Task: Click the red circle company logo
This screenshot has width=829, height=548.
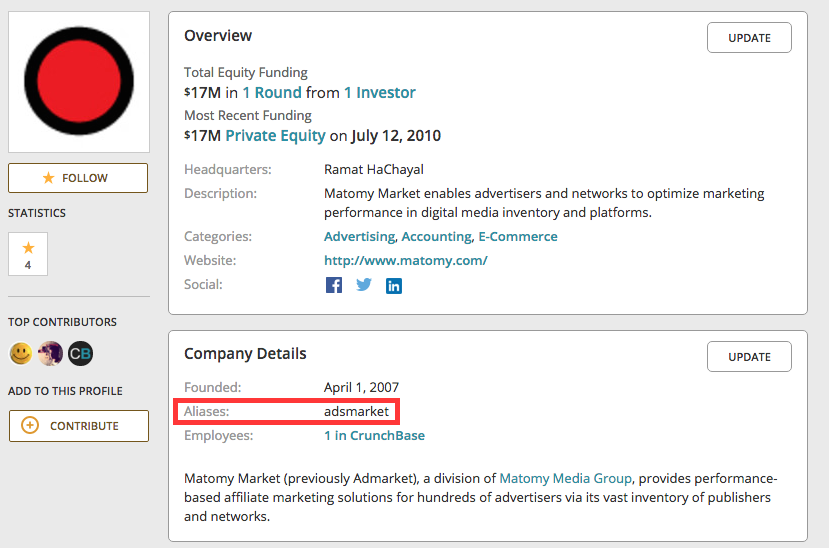Action: tap(79, 81)
